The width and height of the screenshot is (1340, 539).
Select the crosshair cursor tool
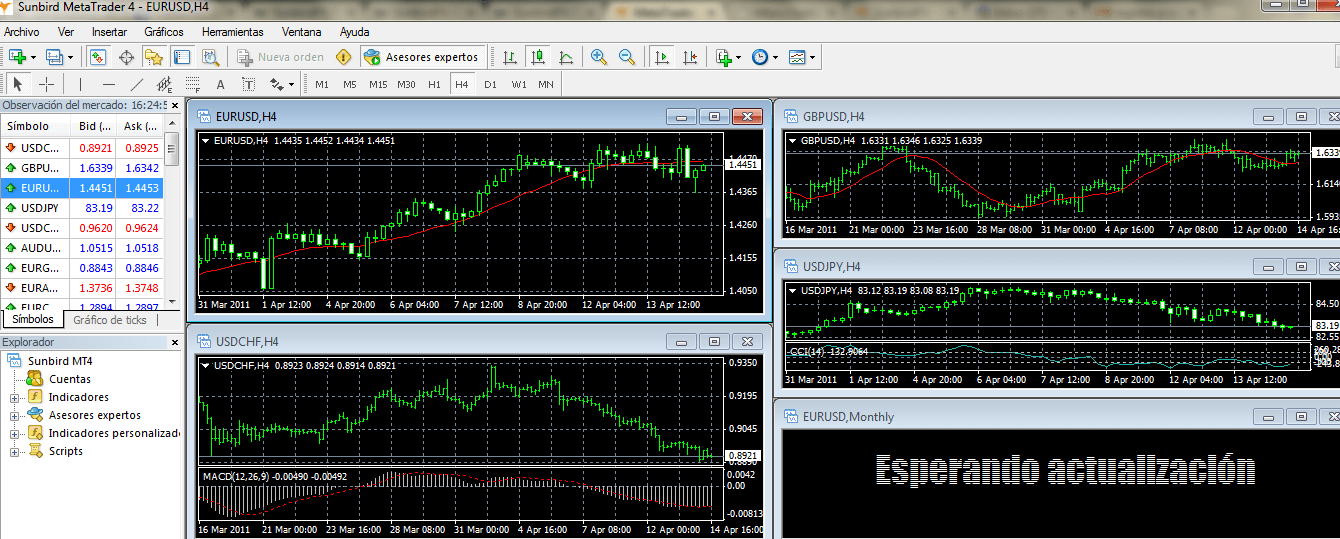(x=46, y=84)
